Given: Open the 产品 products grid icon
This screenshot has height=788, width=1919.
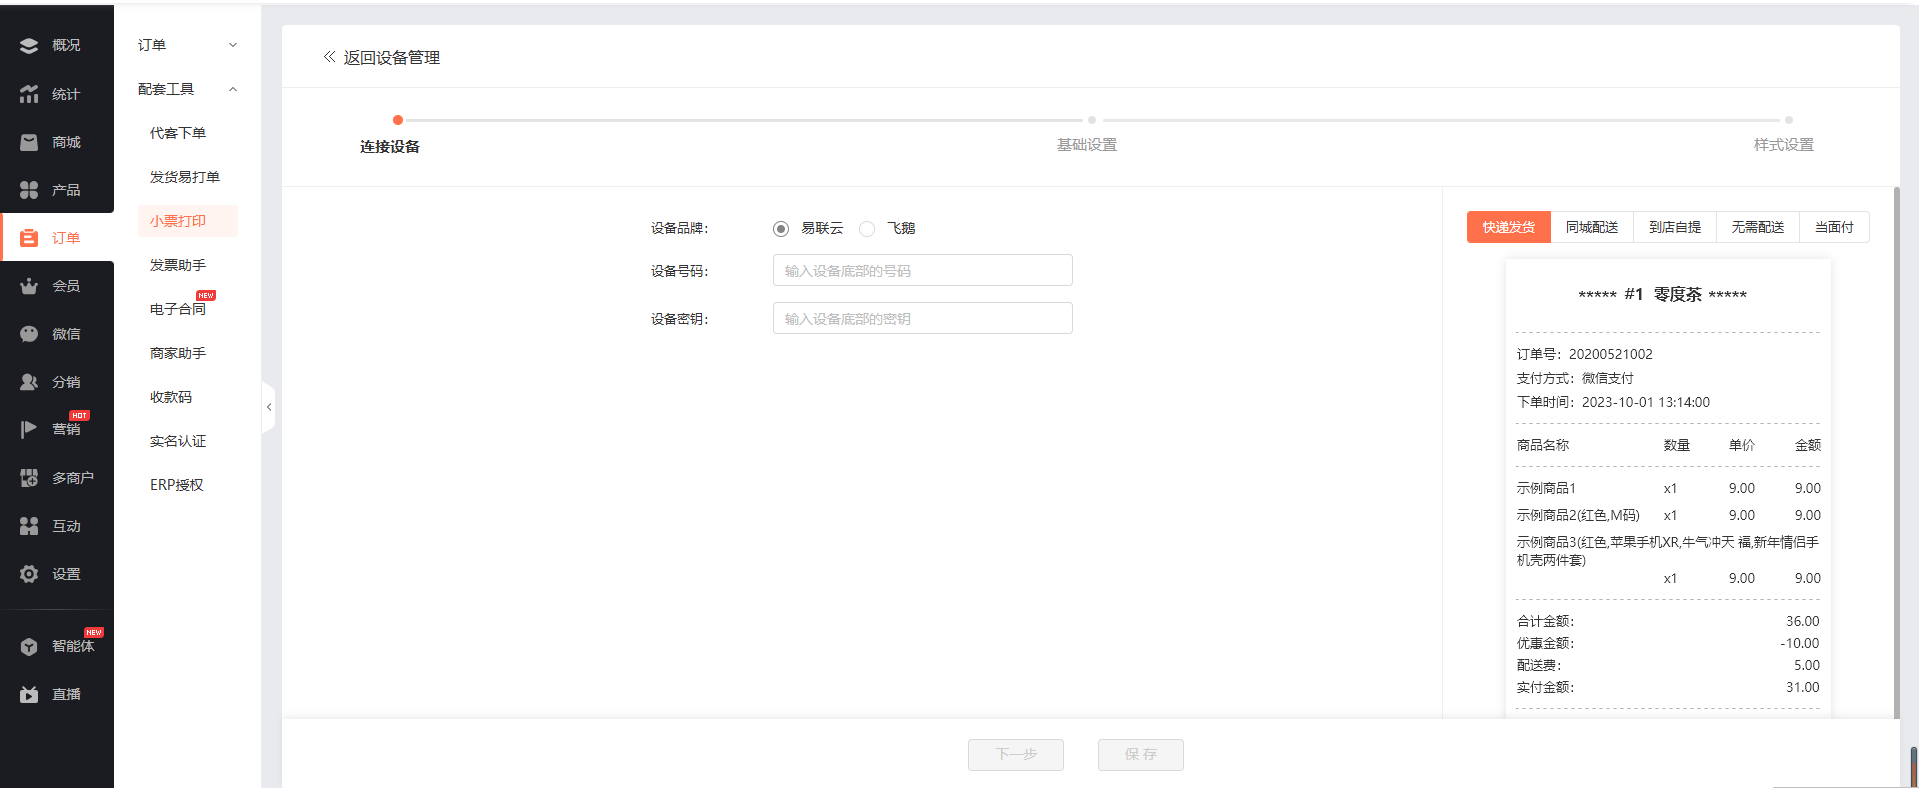Looking at the screenshot, I should (x=29, y=190).
